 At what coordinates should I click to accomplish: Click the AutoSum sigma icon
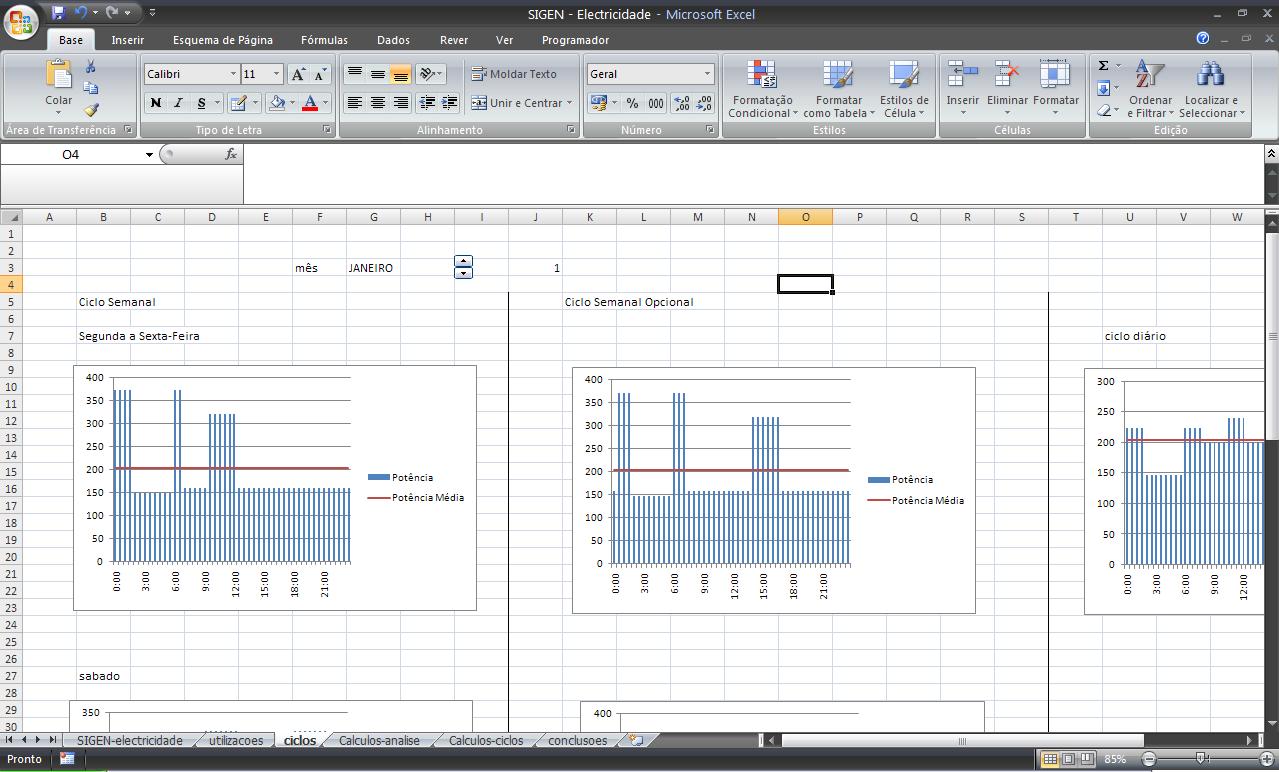coord(1104,66)
